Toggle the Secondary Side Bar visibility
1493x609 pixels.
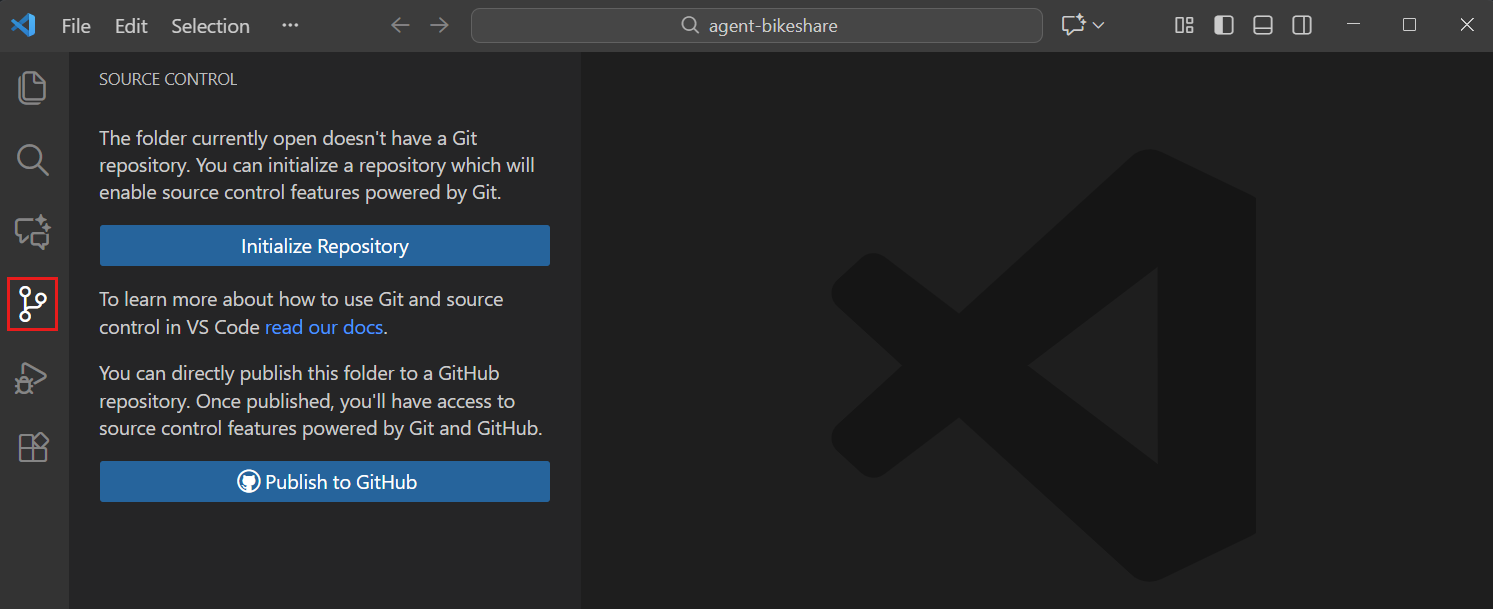[x=1301, y=25]
